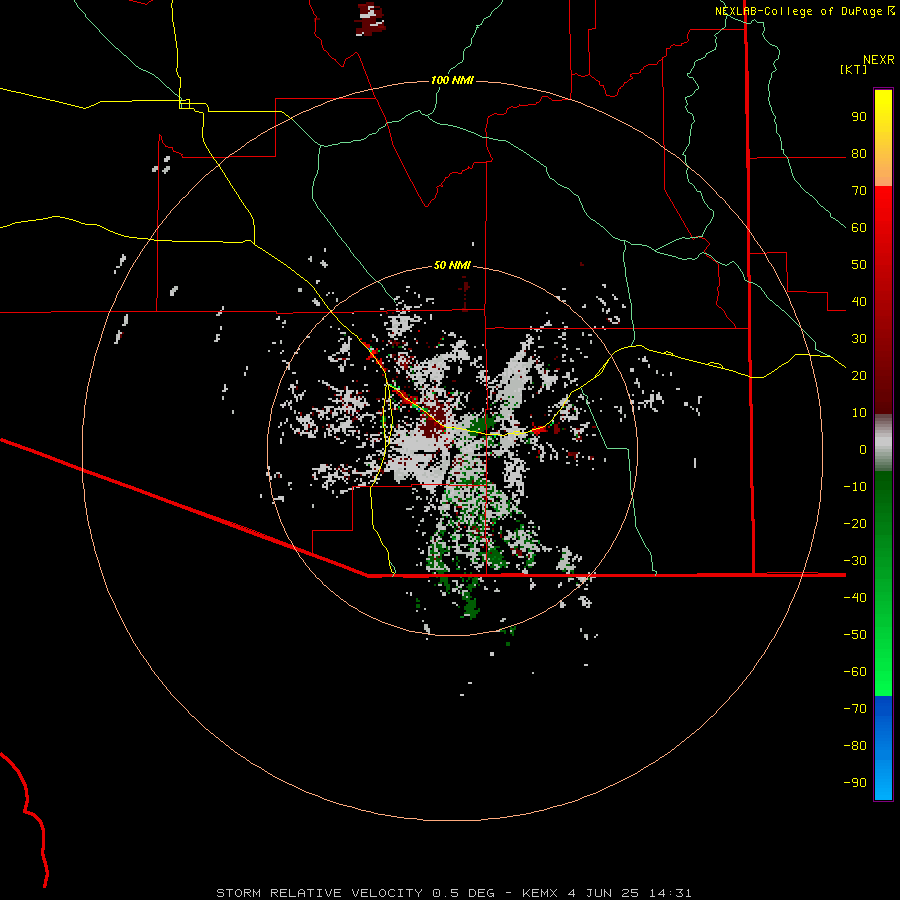
Task: Select the 60 value on velocity scale
Action: tap(859, 228)
